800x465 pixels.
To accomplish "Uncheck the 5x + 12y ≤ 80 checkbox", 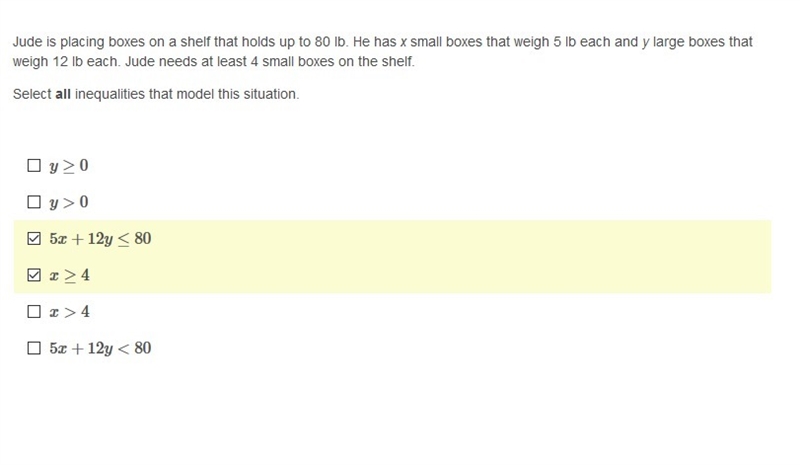I will (x=34, y=238).
